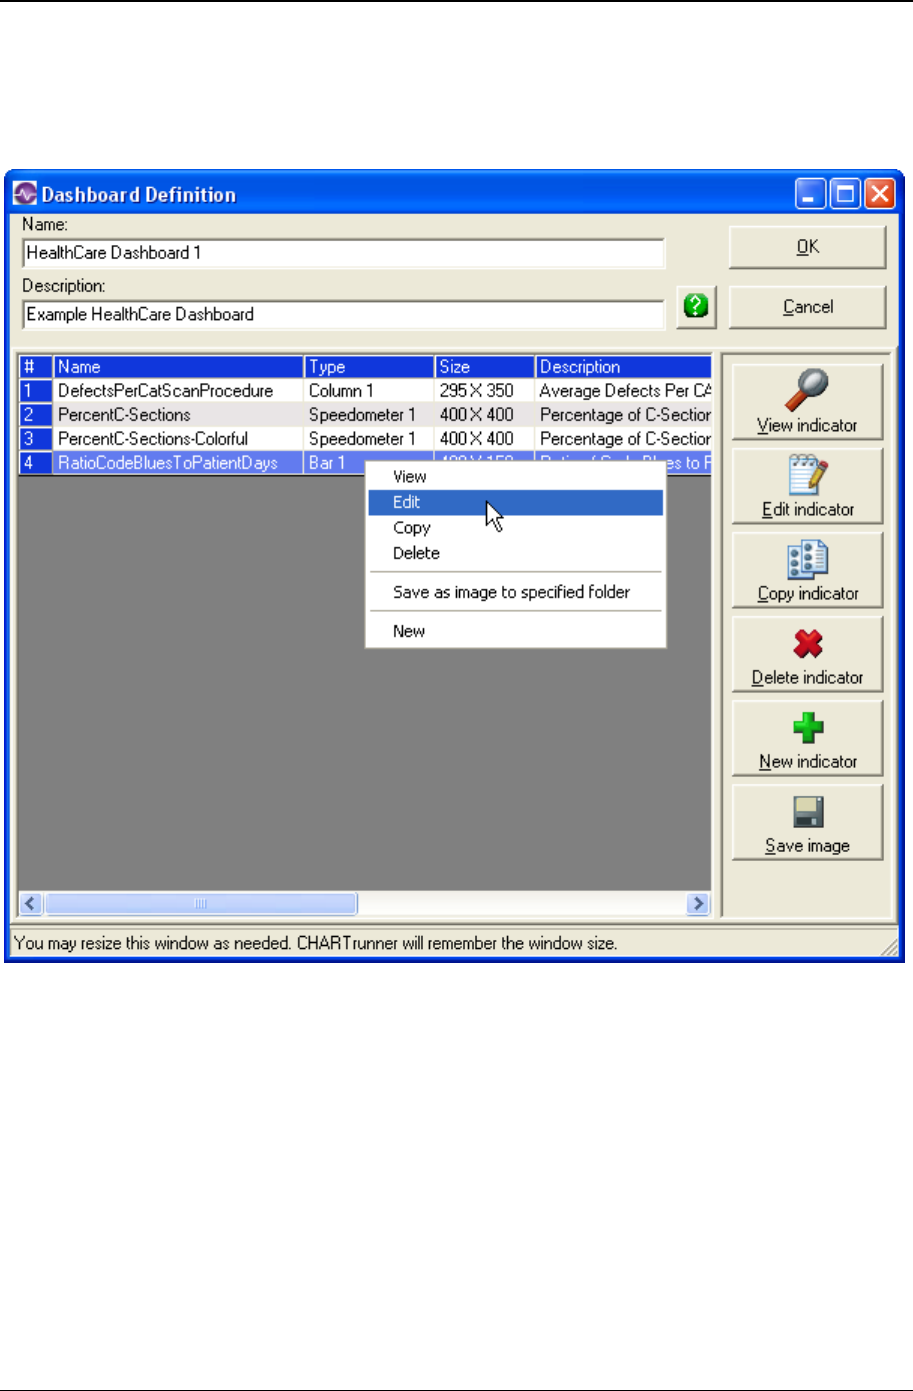Viewport: 913px width, 1391px height.
Task: Sort by the Name column header
Action: click(178, 367)
